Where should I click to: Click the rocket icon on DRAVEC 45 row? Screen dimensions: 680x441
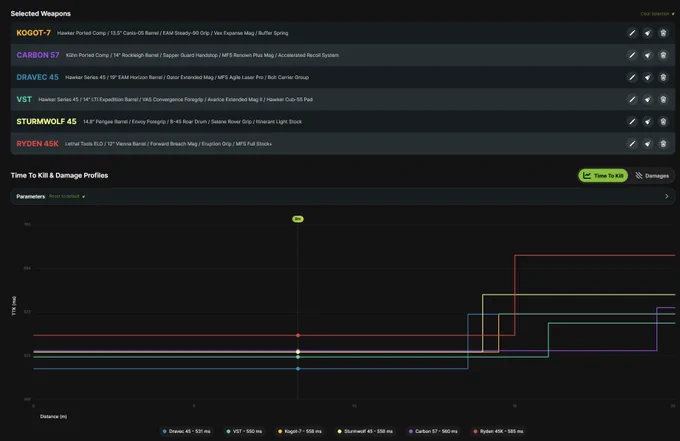click(647, 77)
